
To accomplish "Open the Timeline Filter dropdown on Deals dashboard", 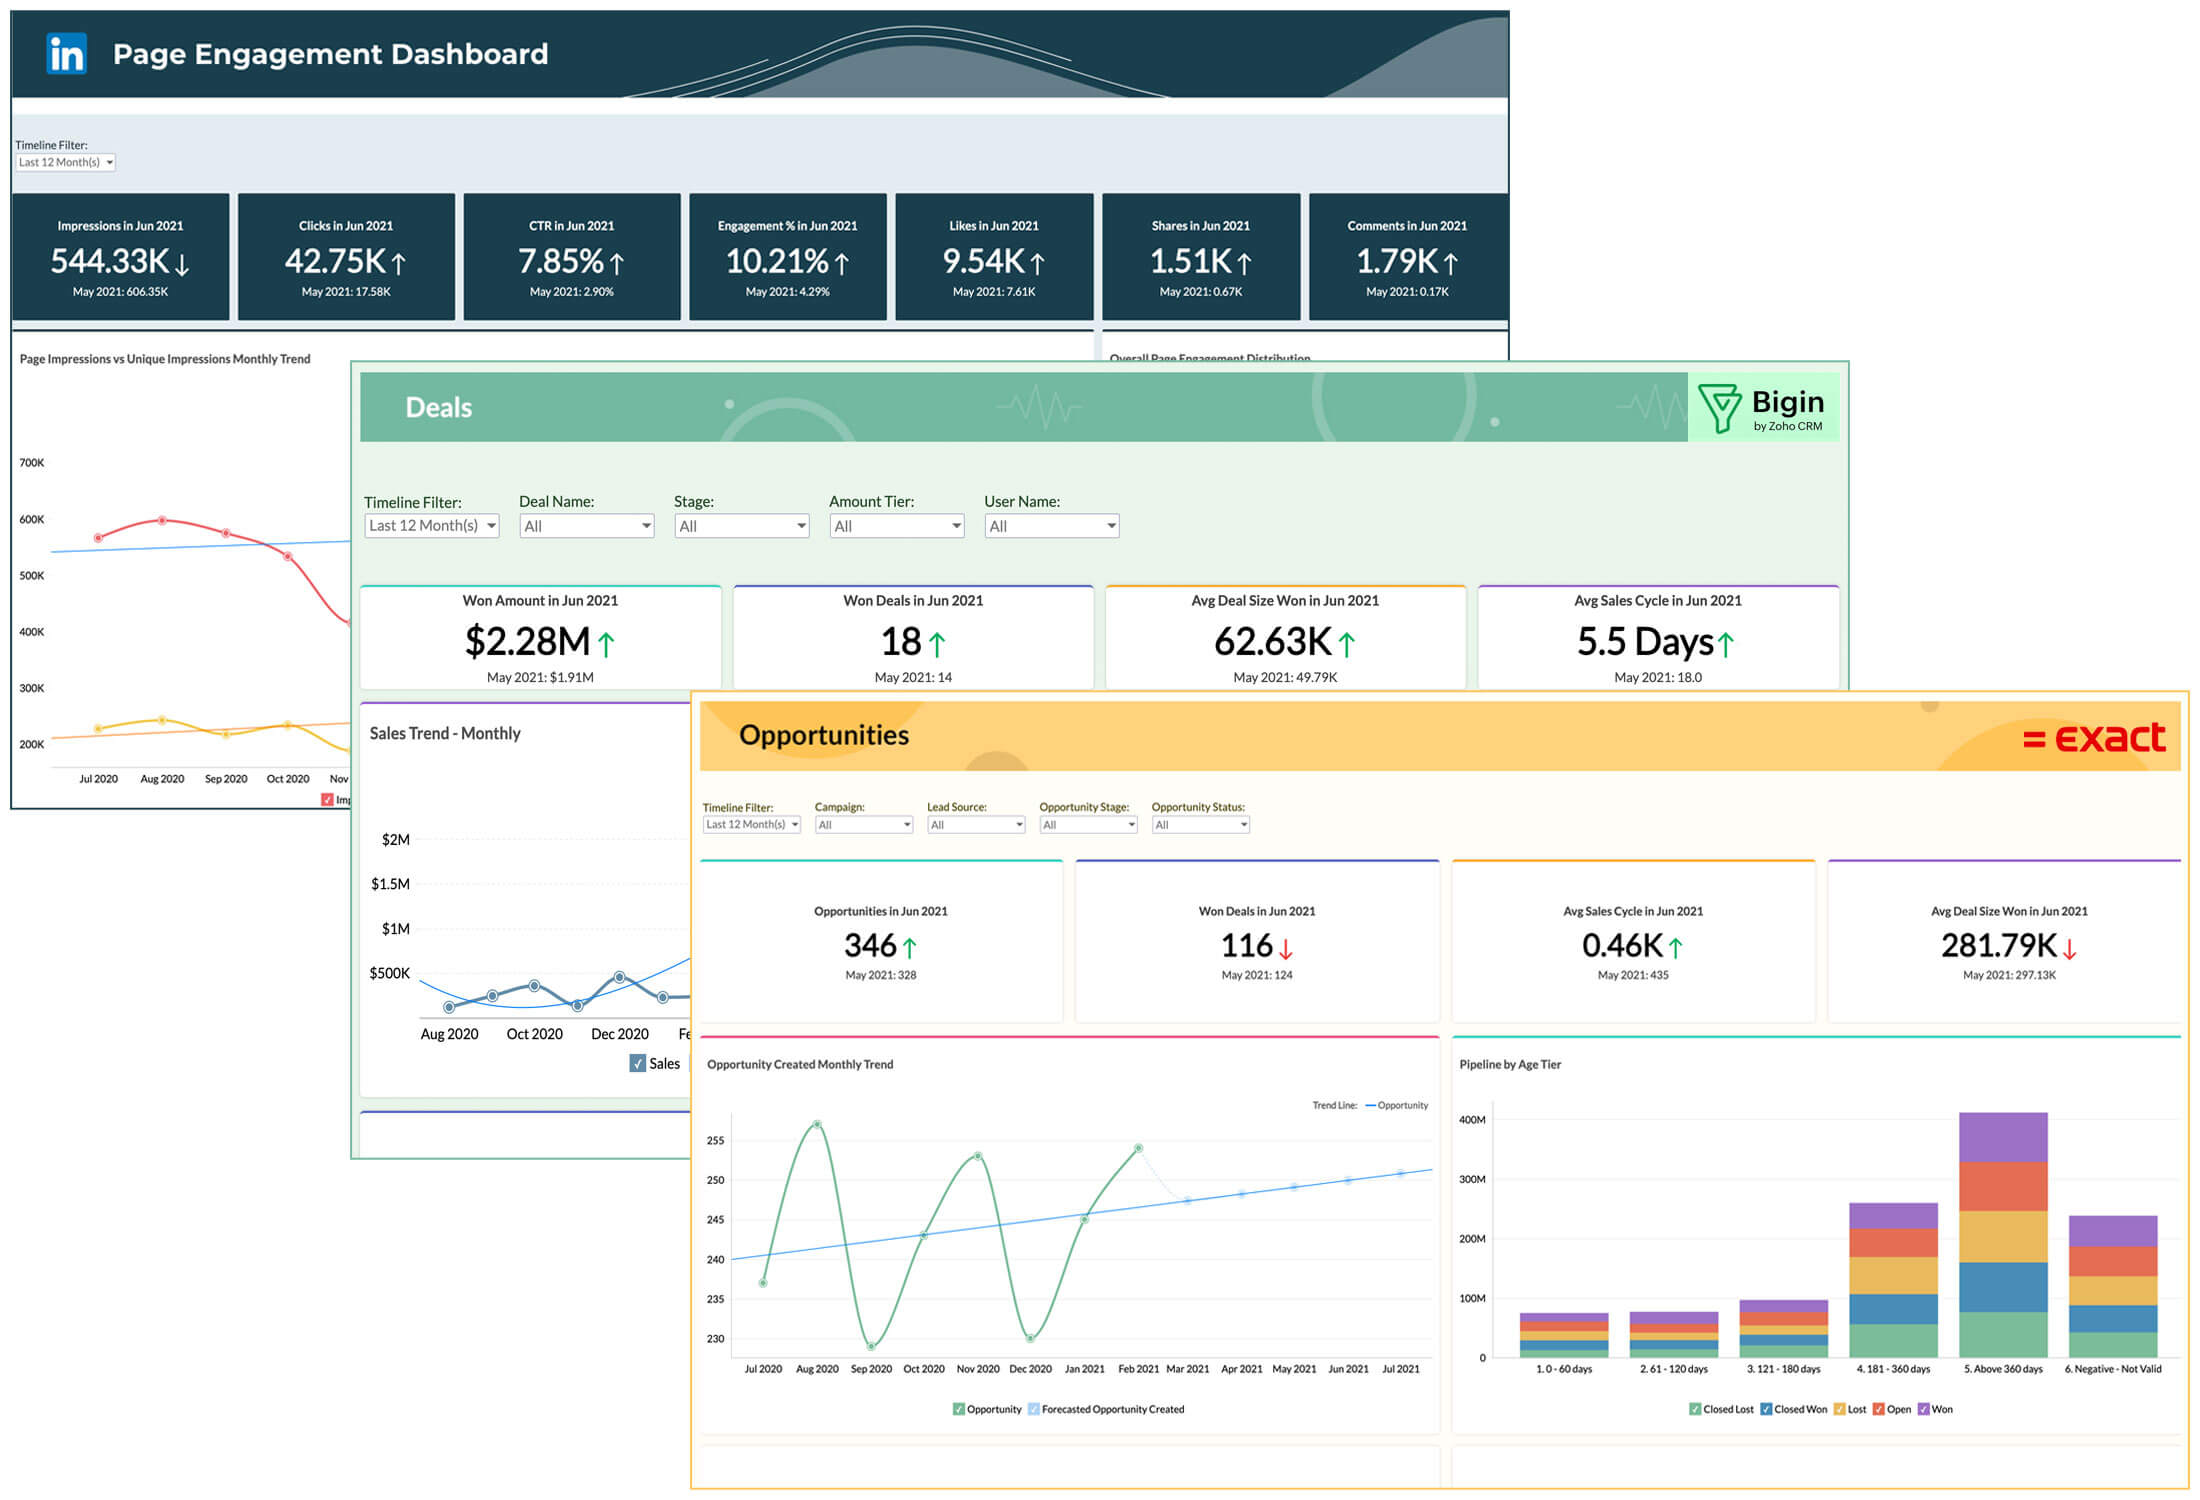I will pos(431,525).
